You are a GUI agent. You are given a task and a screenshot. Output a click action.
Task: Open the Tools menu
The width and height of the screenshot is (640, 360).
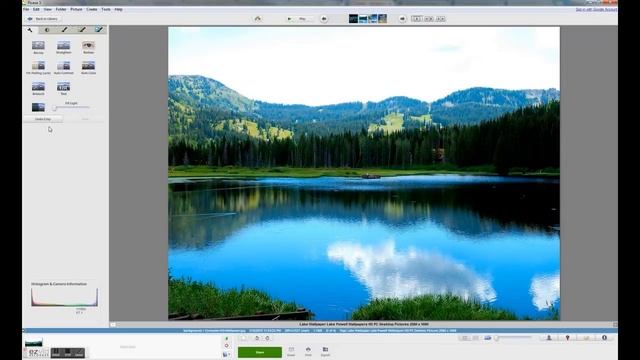[106, 9]
